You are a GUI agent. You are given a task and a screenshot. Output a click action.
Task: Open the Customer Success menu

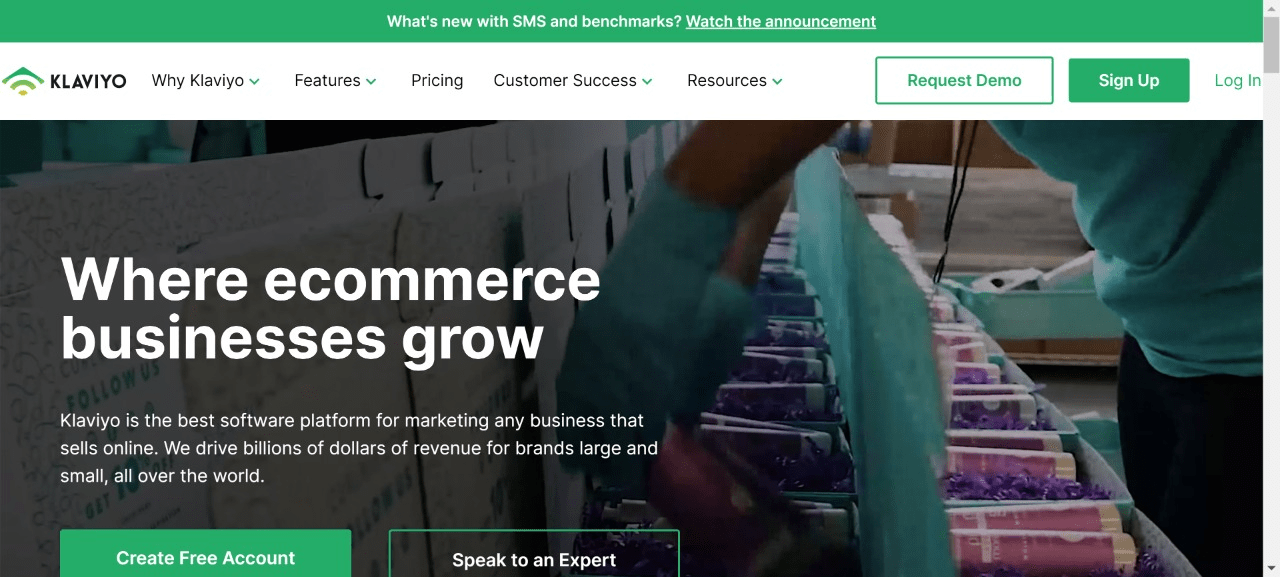pos(565,81)
